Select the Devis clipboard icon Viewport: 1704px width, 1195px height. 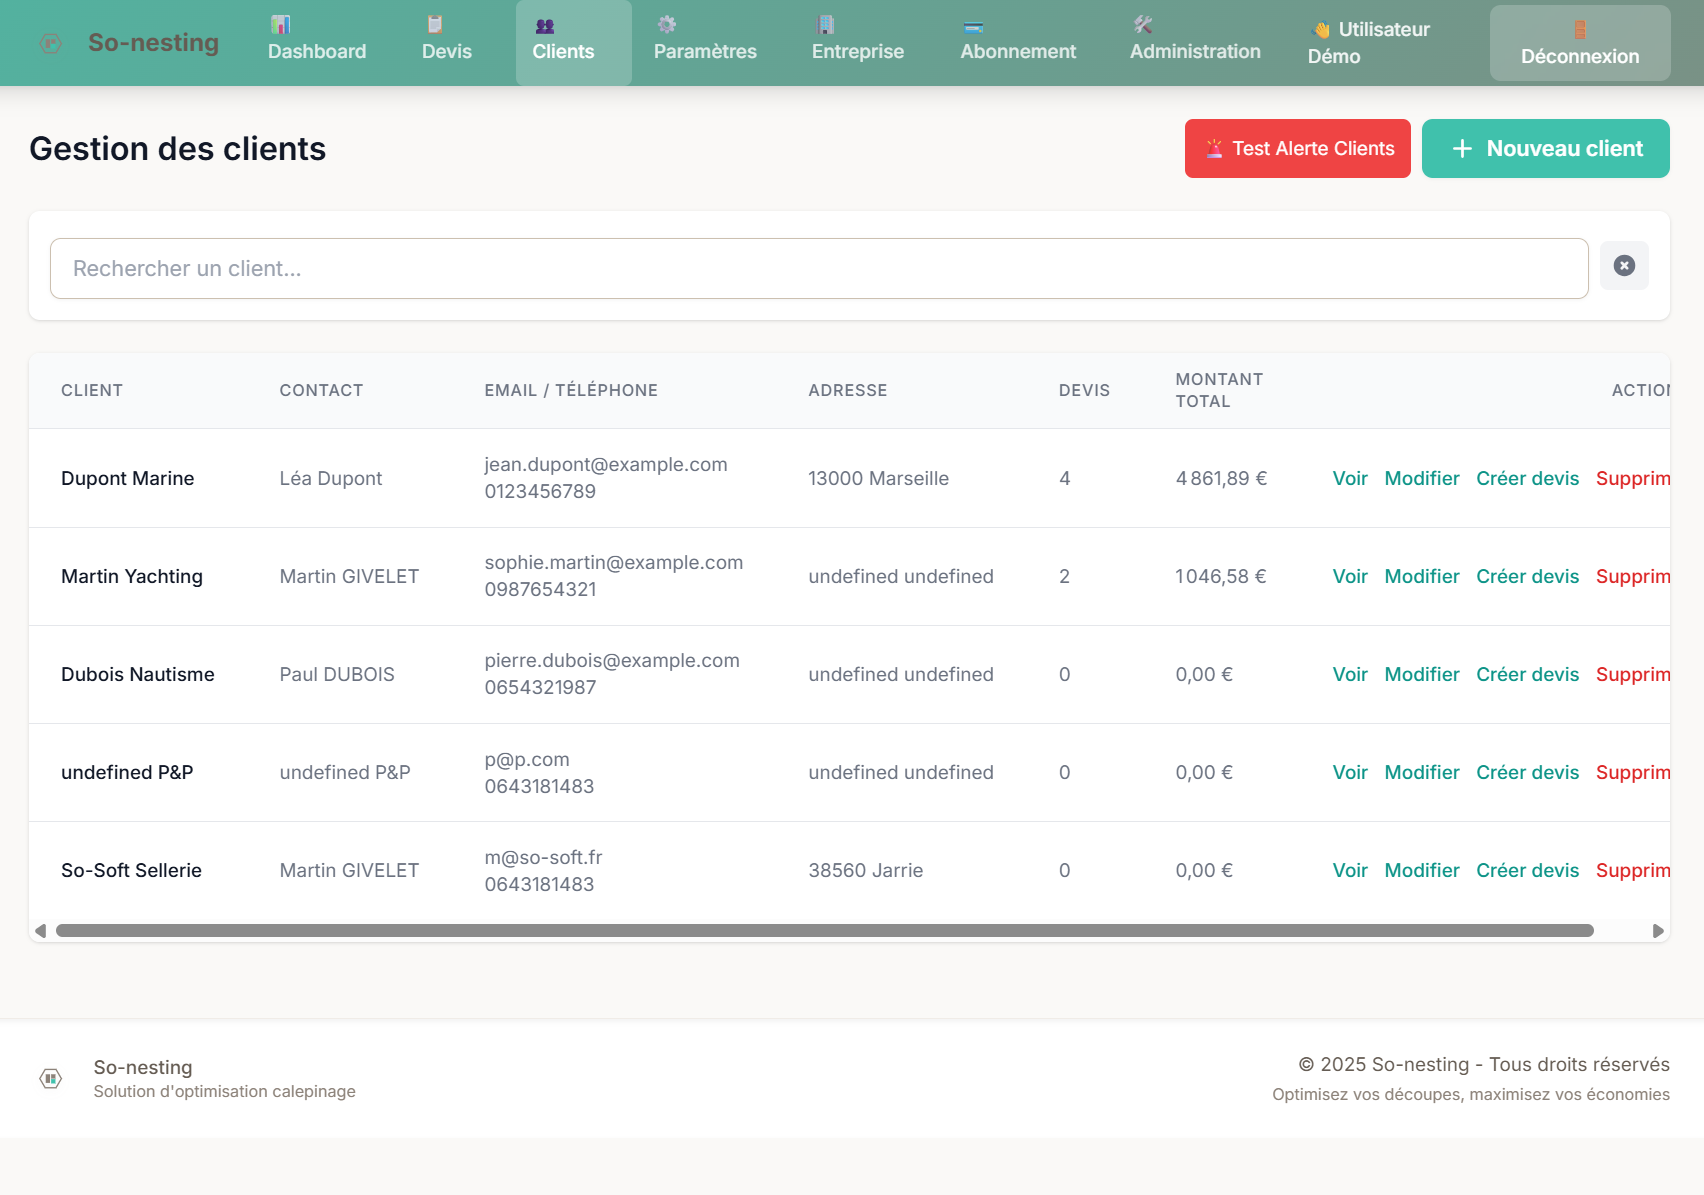(434, 23)
